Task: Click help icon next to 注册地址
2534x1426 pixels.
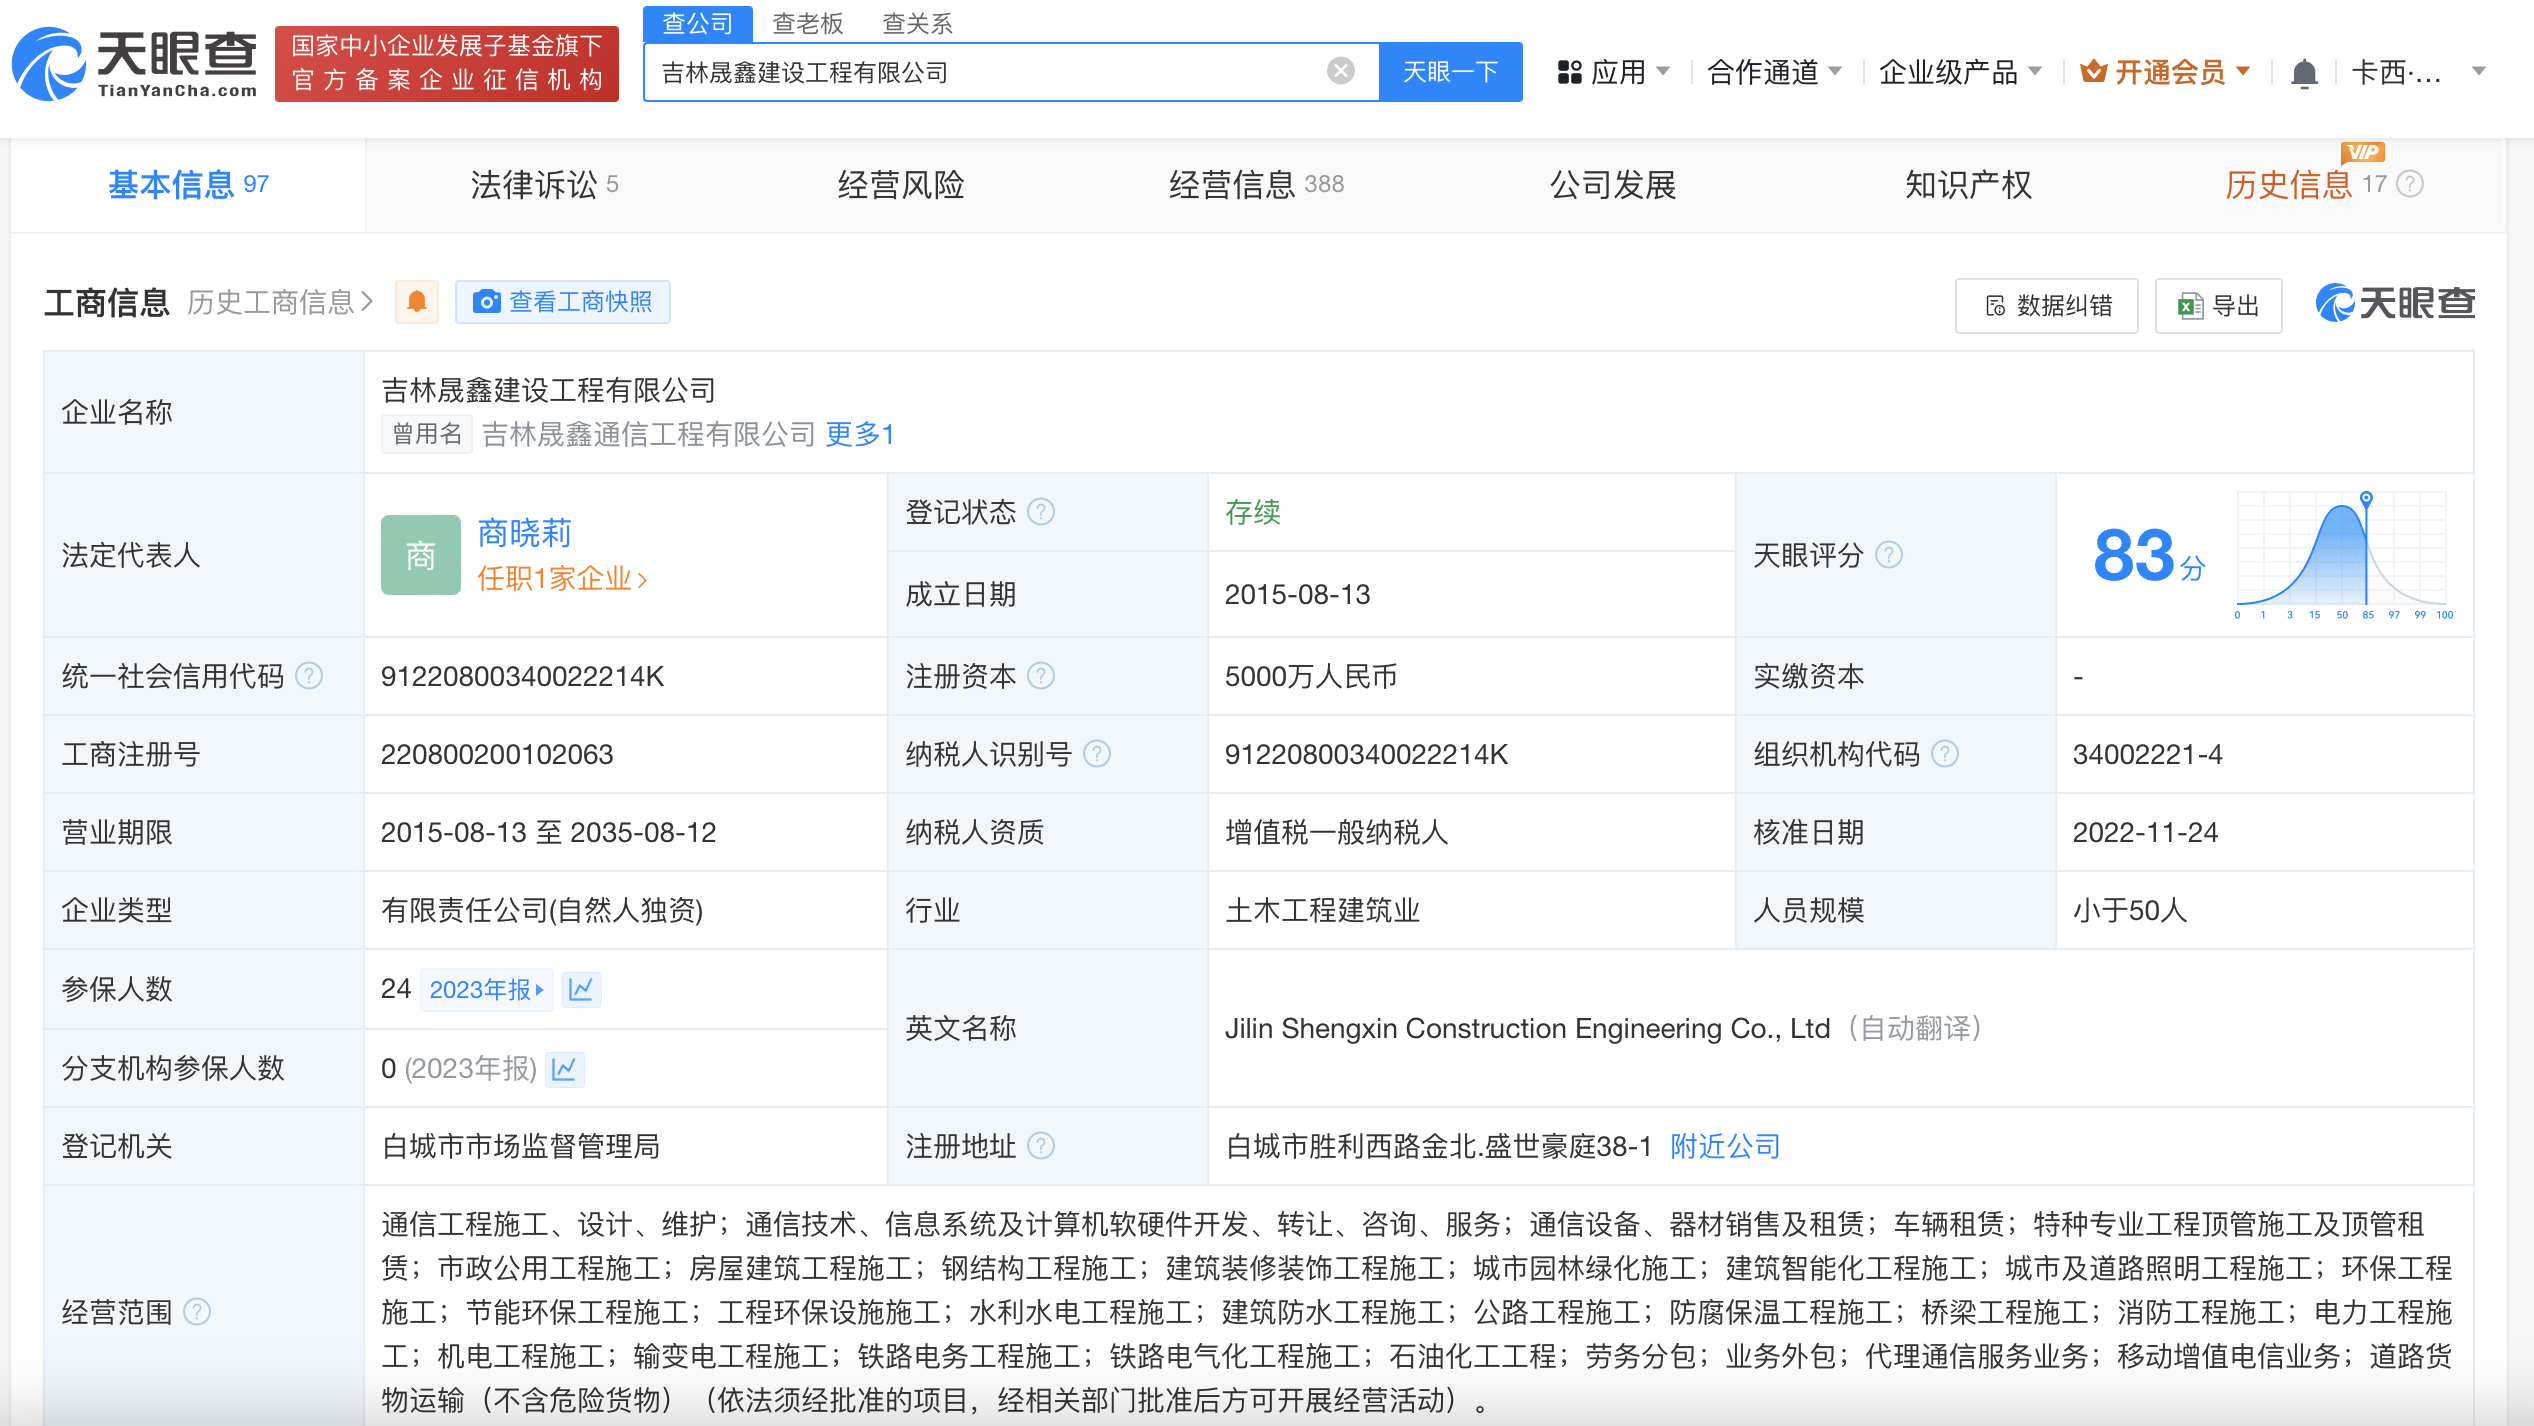Action: pyautogui.click(x=1041, y=1146)
